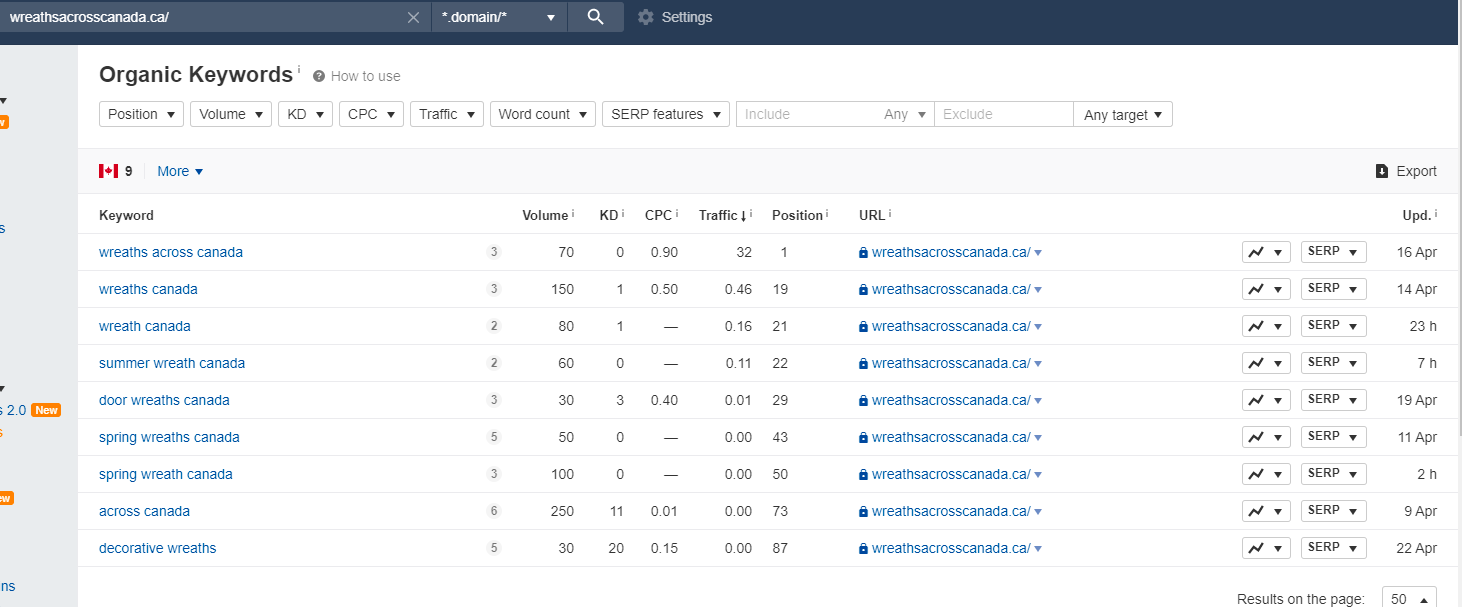Open history chart for door wreaths canada
The width and height of the screenshot is (1462, 607).
click(x=1266, y=400)
